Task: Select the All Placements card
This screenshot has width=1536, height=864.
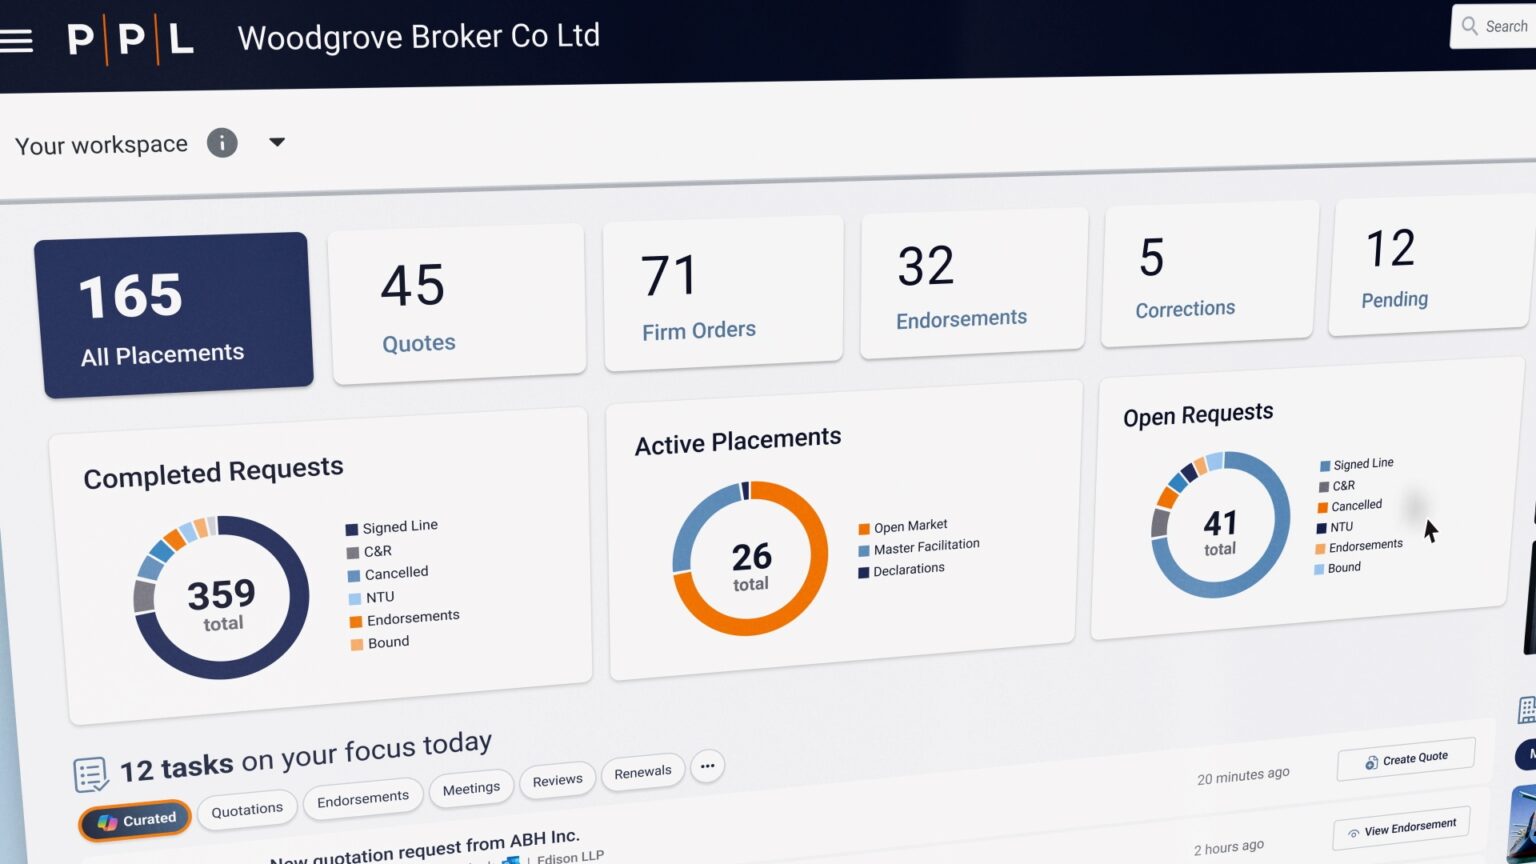Action: pos(174,315)
